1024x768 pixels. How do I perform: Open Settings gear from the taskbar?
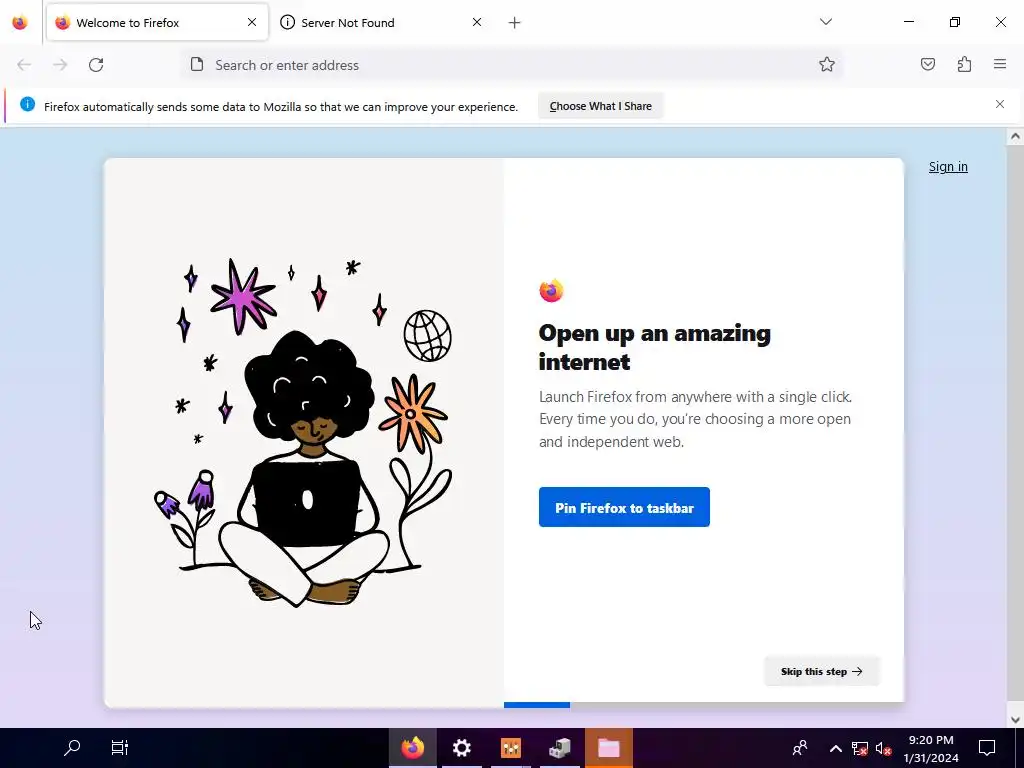click(462, 747)
